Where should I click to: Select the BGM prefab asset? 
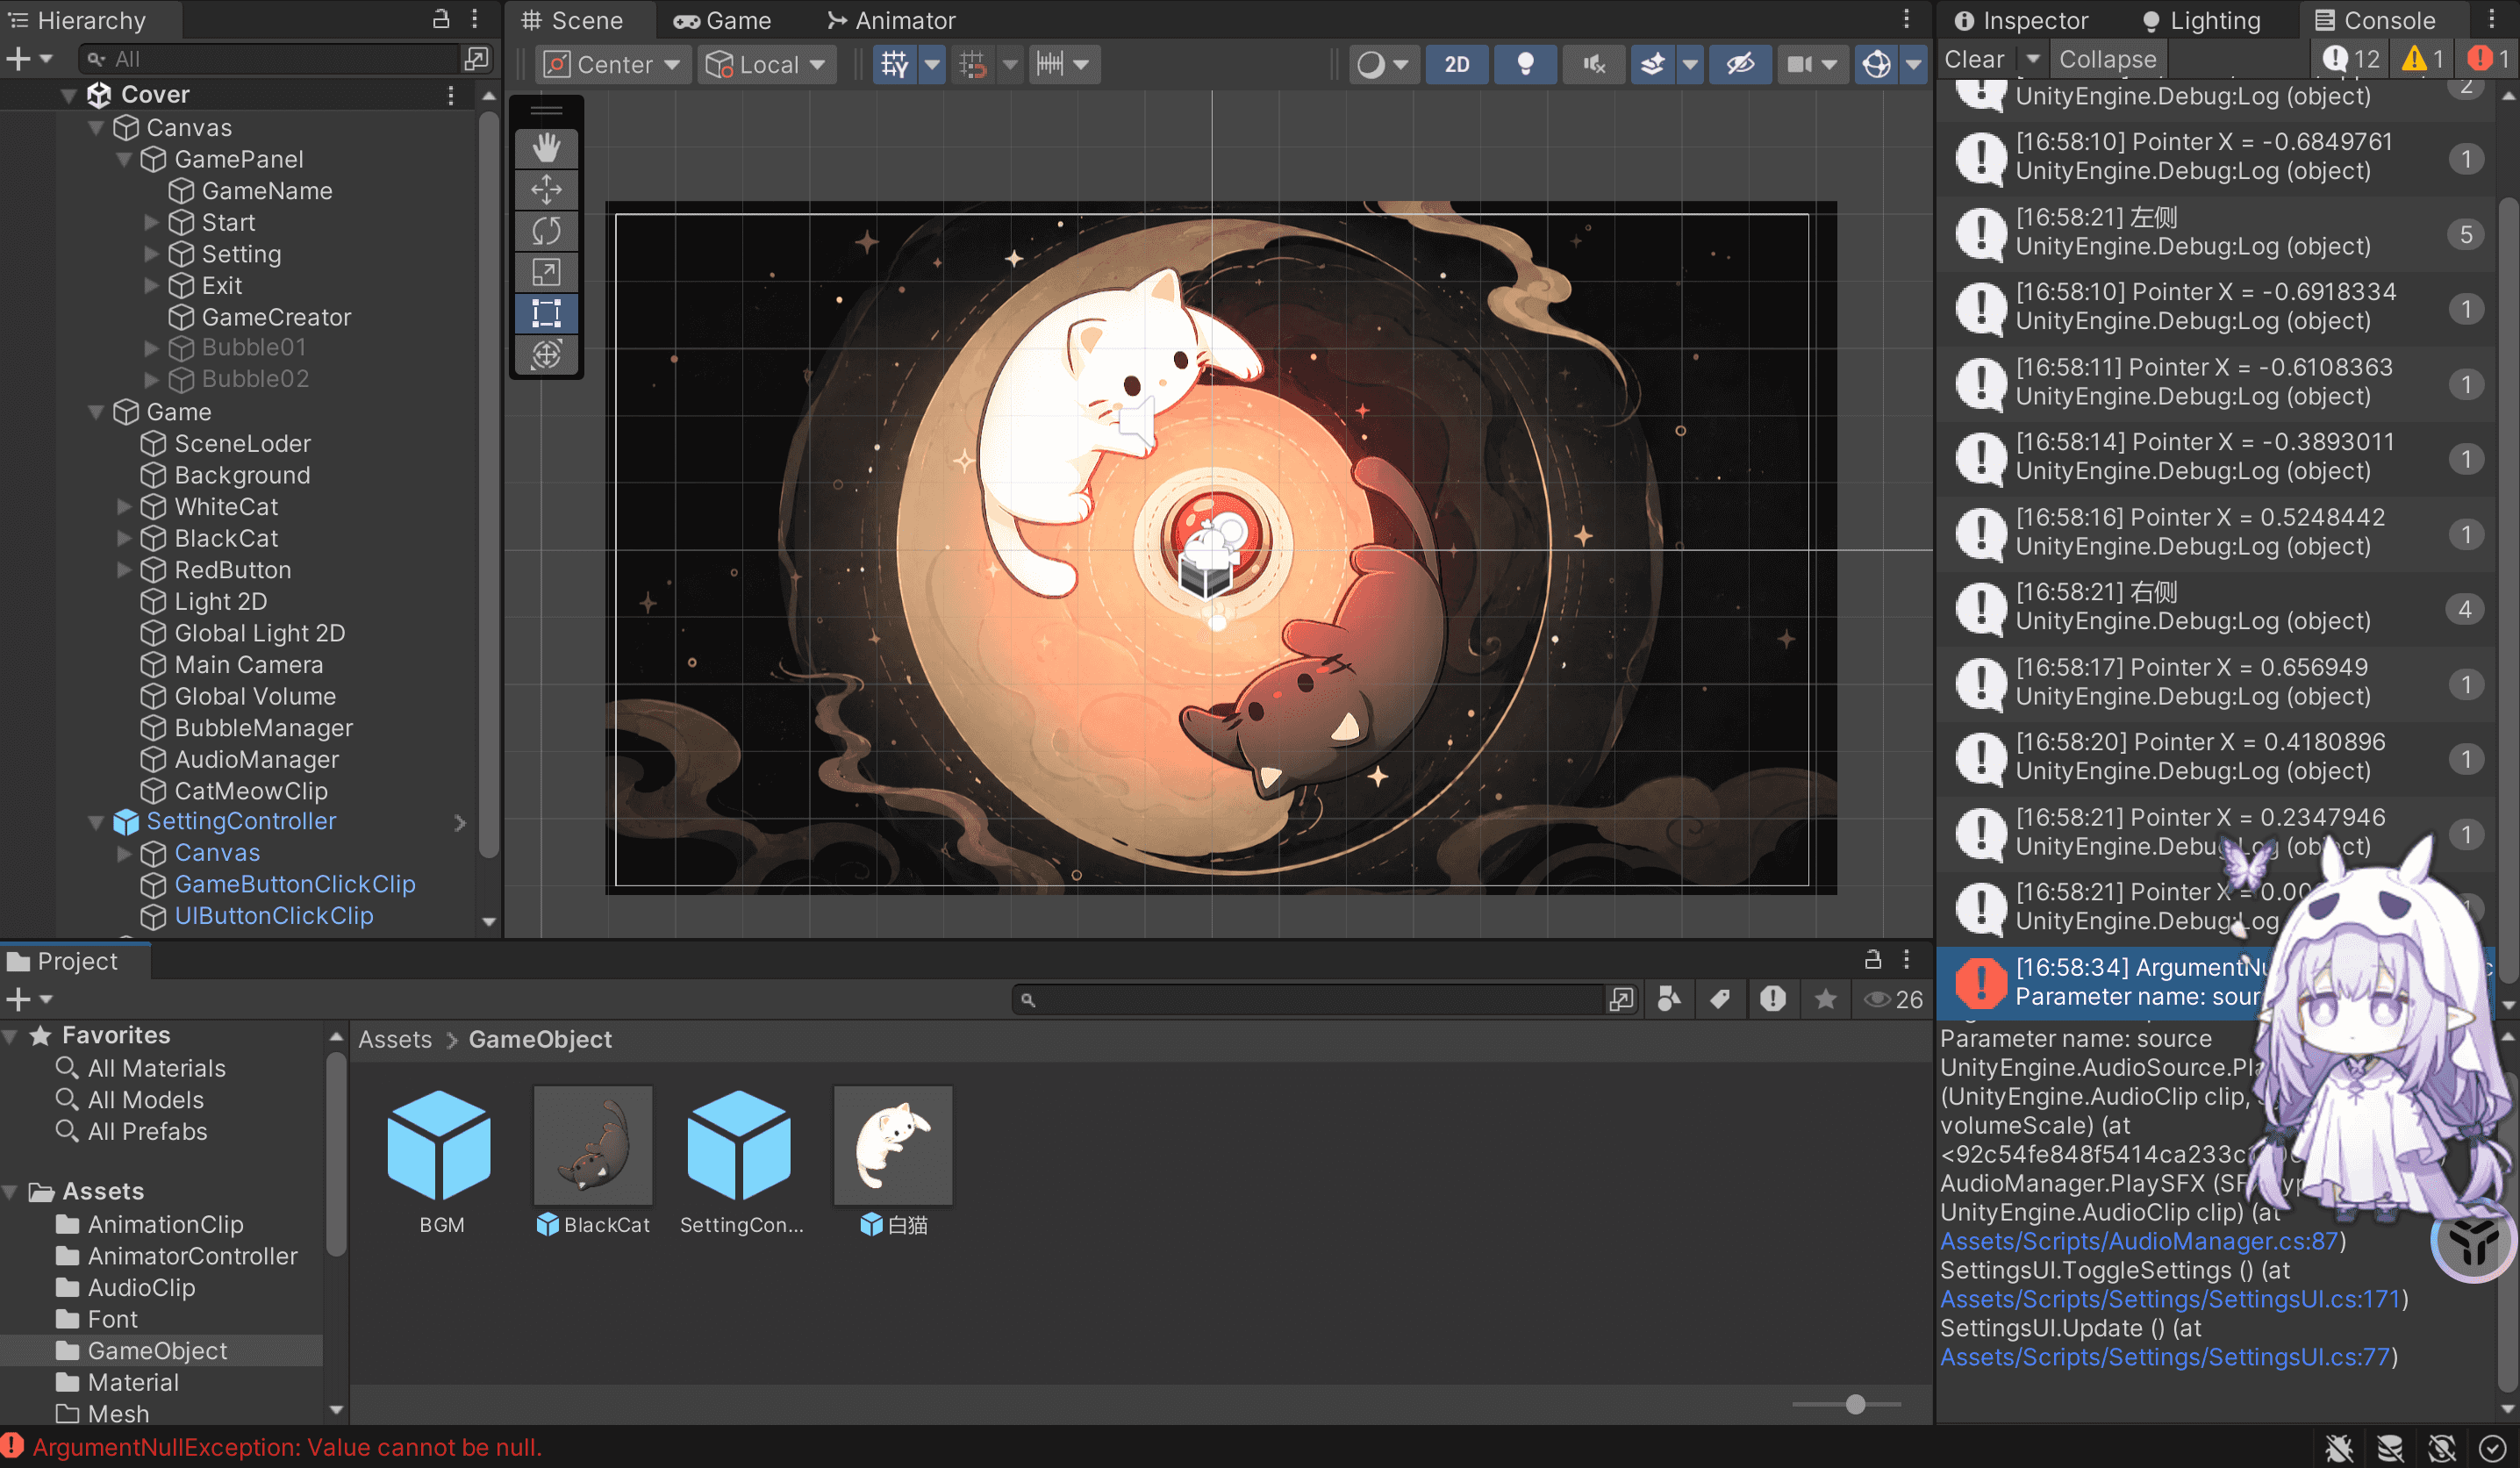[440, 1162]
